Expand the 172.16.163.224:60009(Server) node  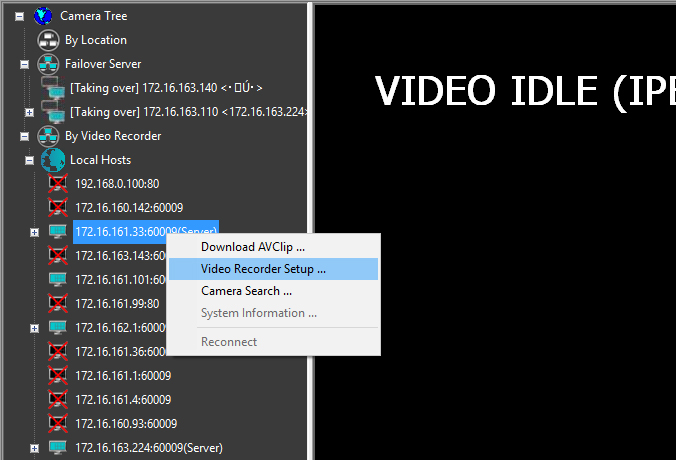pos(34,447)
